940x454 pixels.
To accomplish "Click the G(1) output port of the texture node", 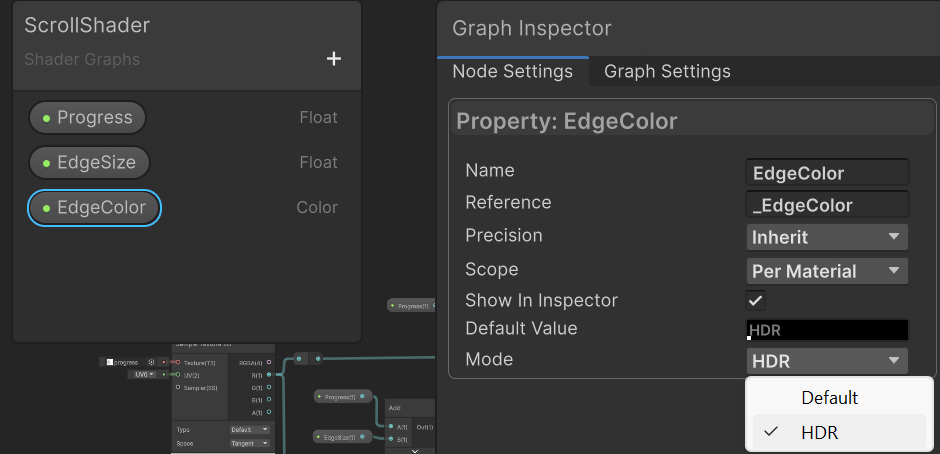I will 269,387.
